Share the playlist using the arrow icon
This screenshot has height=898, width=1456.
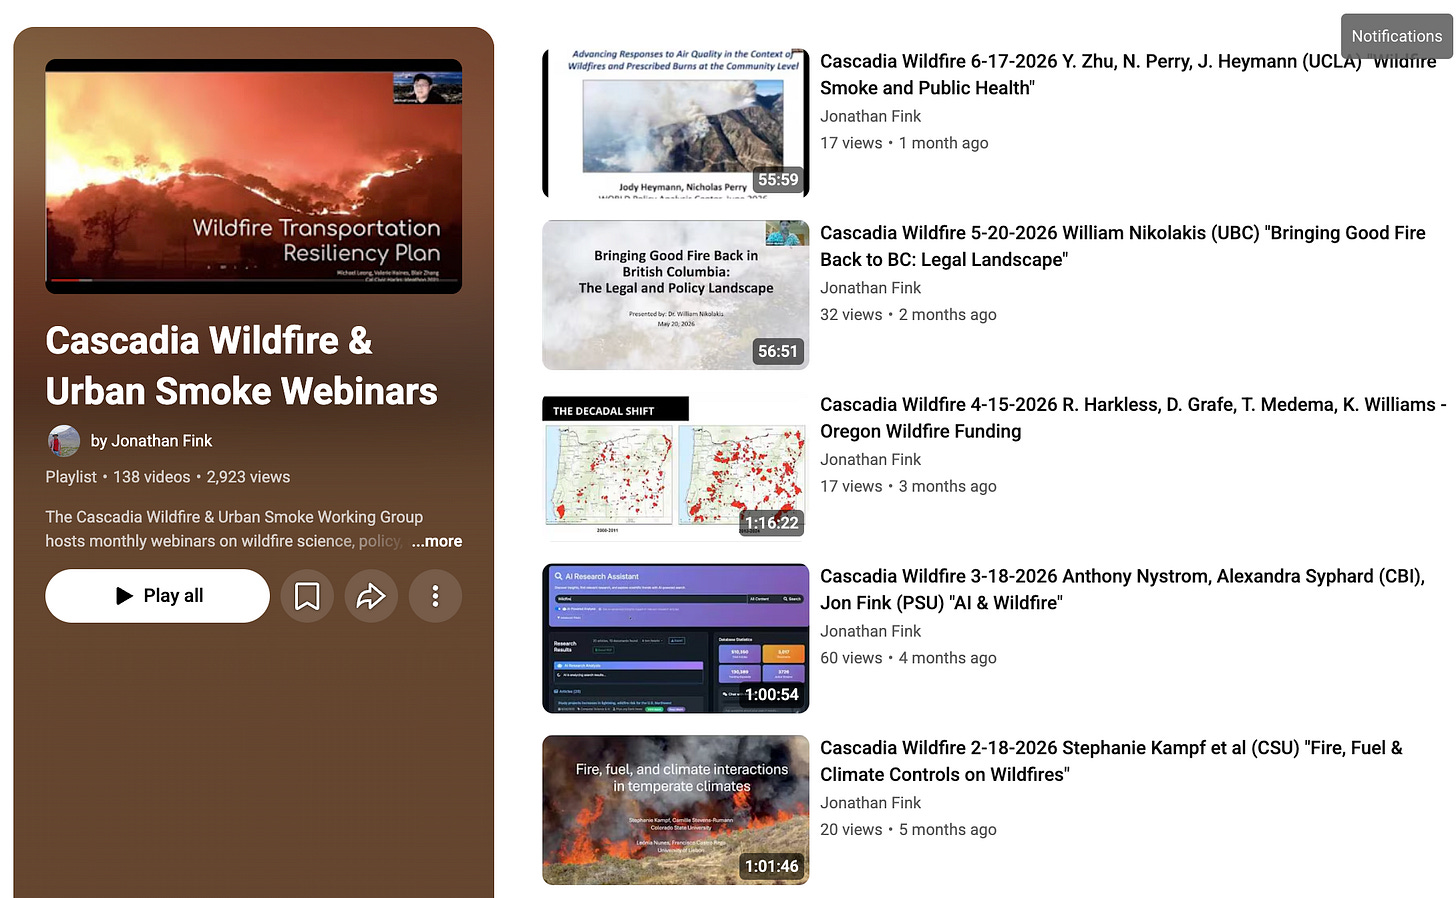371,596
